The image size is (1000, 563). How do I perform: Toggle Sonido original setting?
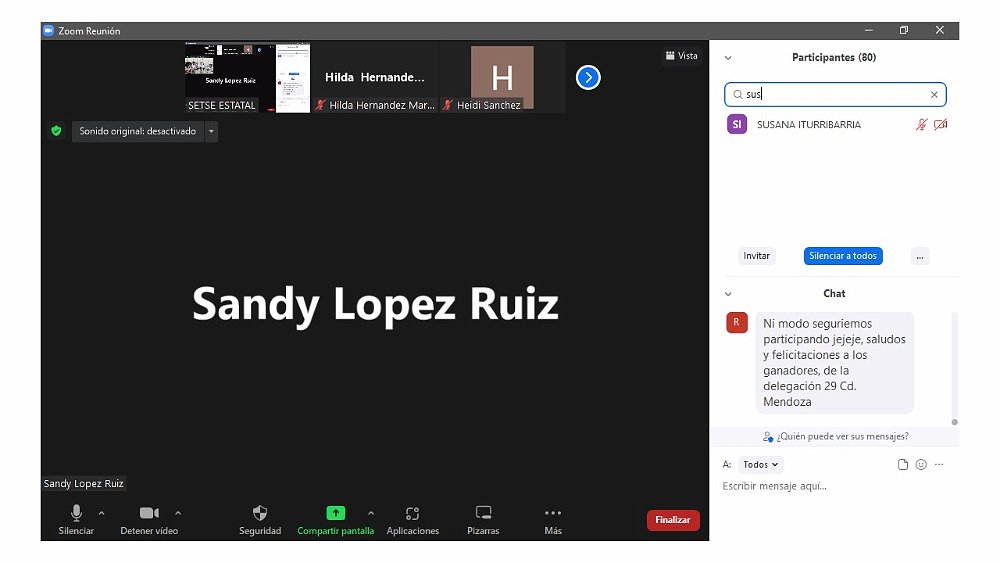(x=137, y=131)
